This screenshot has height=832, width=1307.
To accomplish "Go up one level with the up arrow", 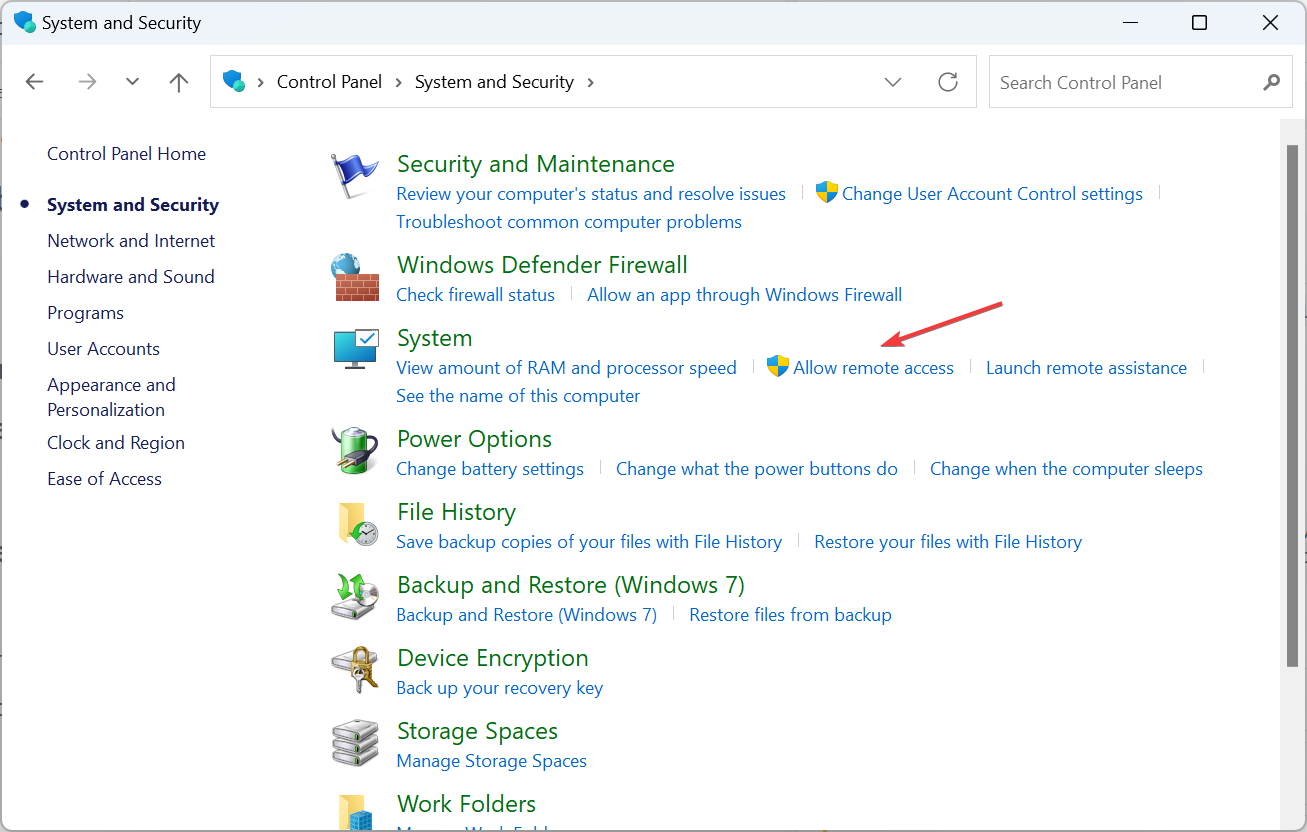I will coord(179,82).
